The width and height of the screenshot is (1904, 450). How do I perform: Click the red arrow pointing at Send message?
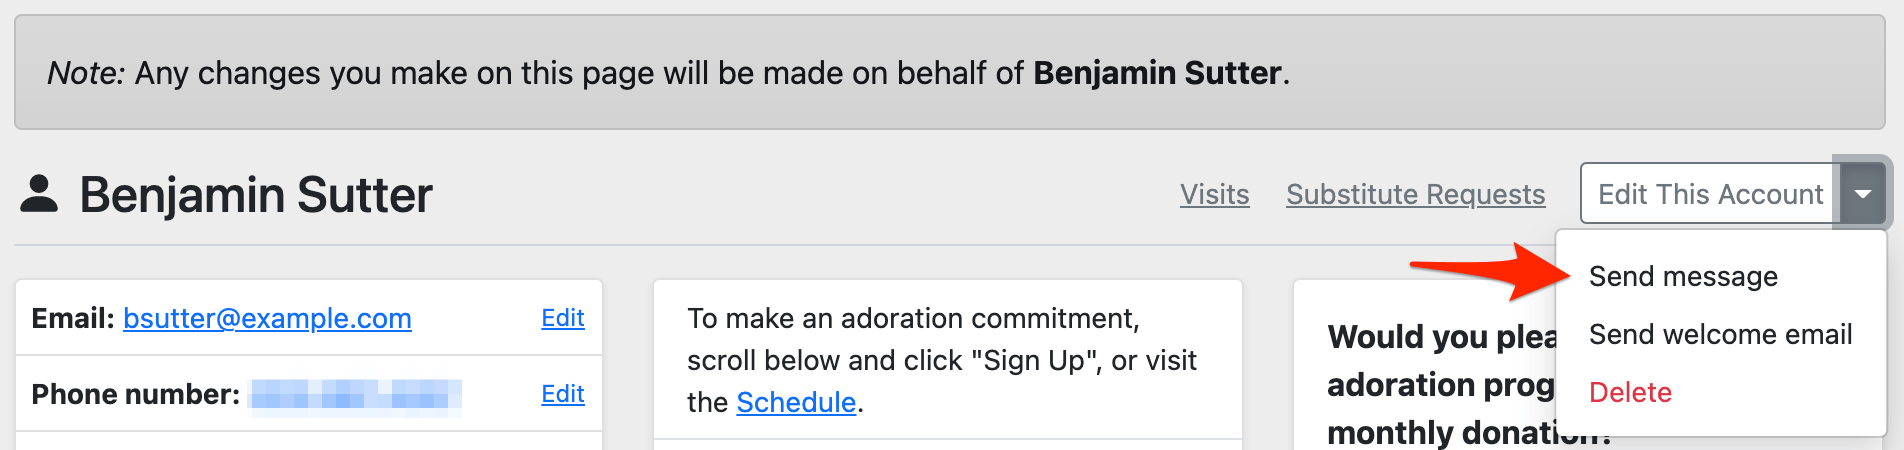[1490, 270]
